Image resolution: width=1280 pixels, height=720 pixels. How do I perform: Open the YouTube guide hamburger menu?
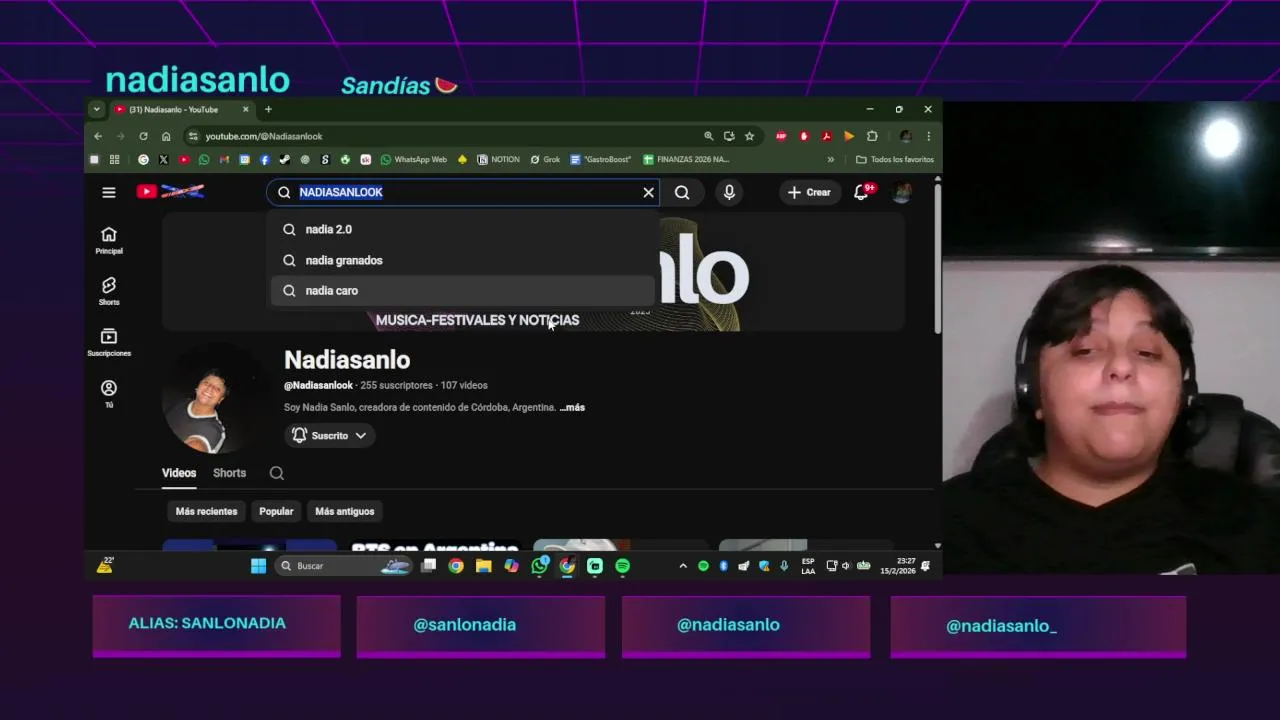(x=109, y=192)
